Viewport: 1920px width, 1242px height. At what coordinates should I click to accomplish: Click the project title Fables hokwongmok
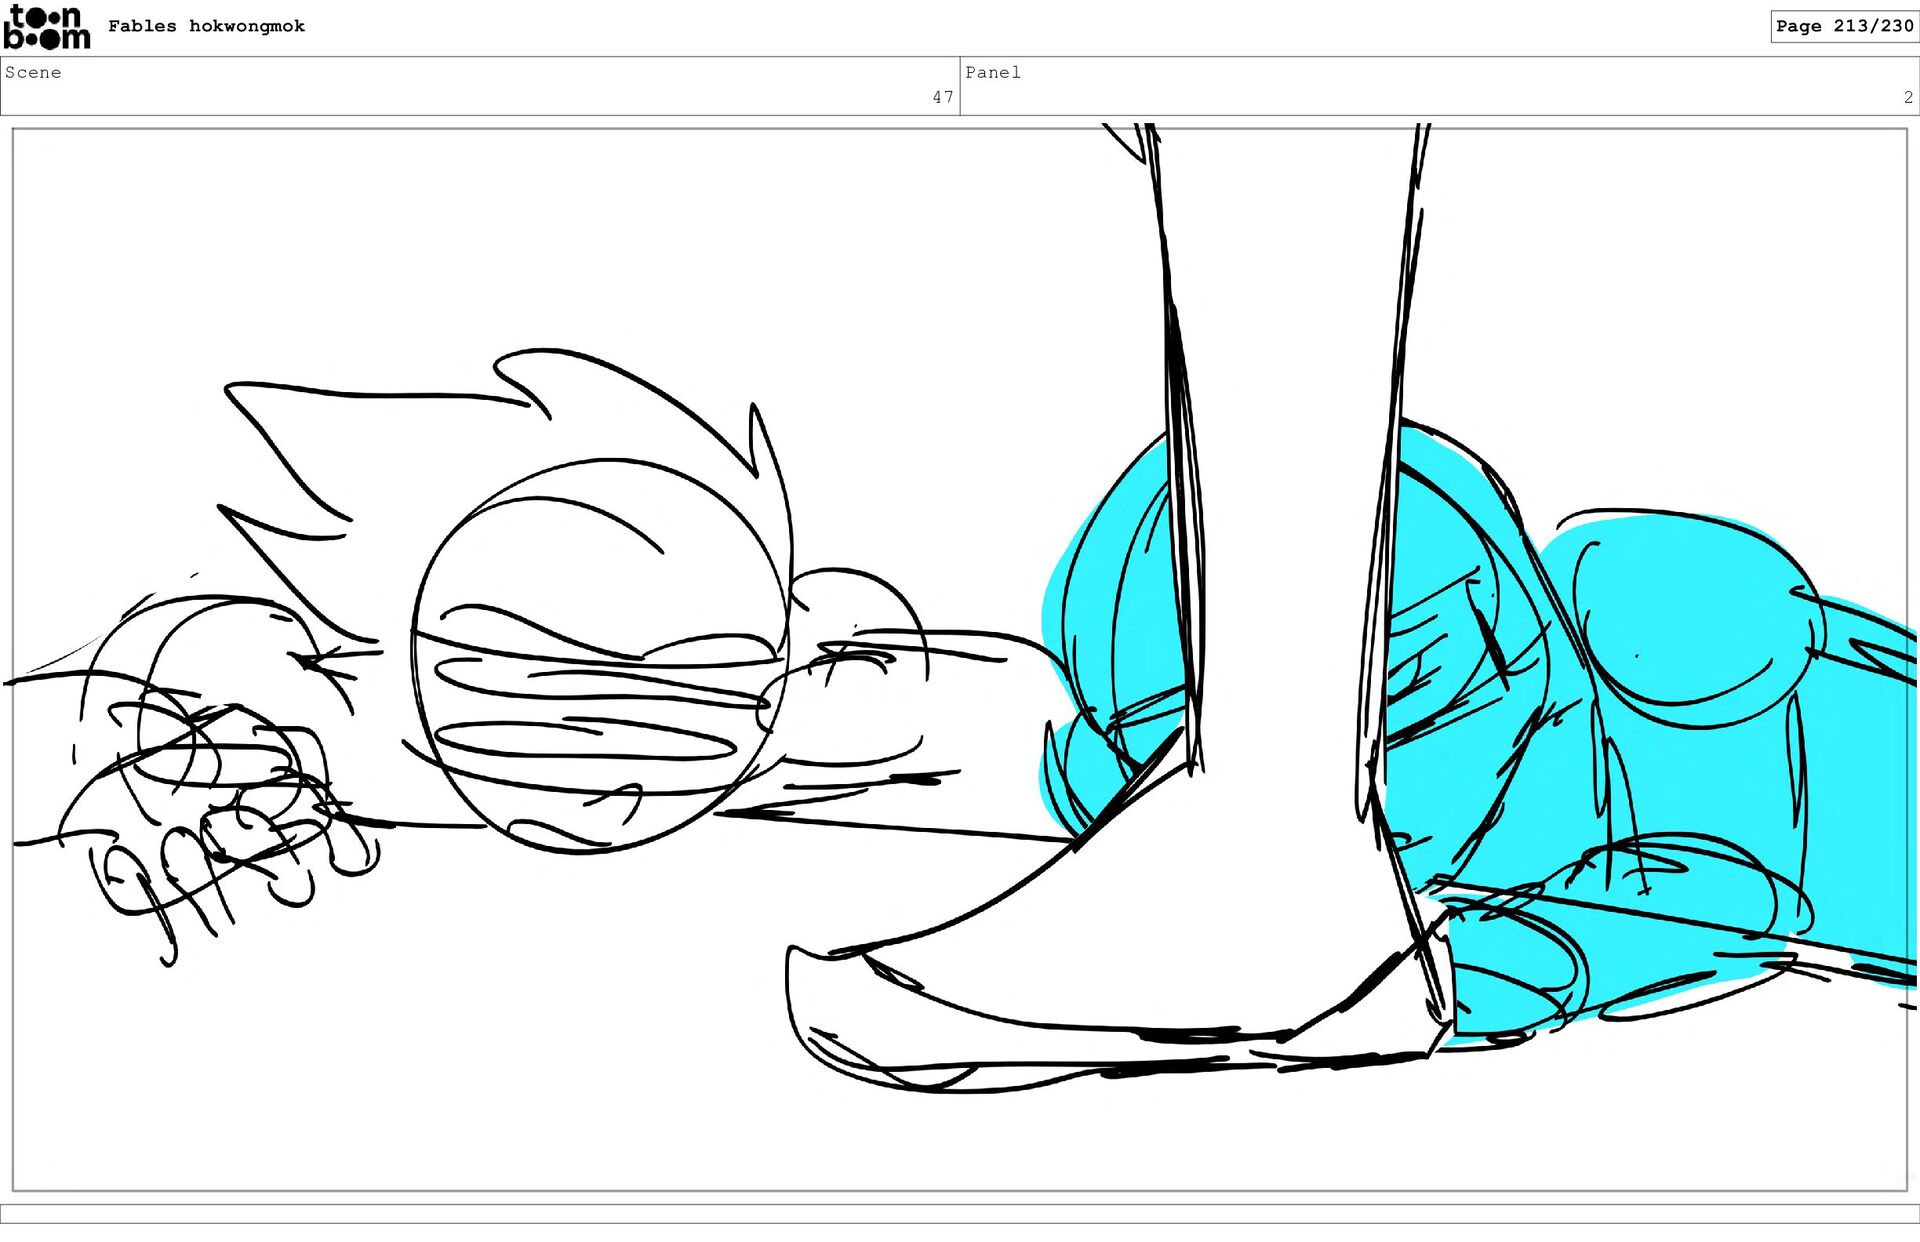(206, 26)
